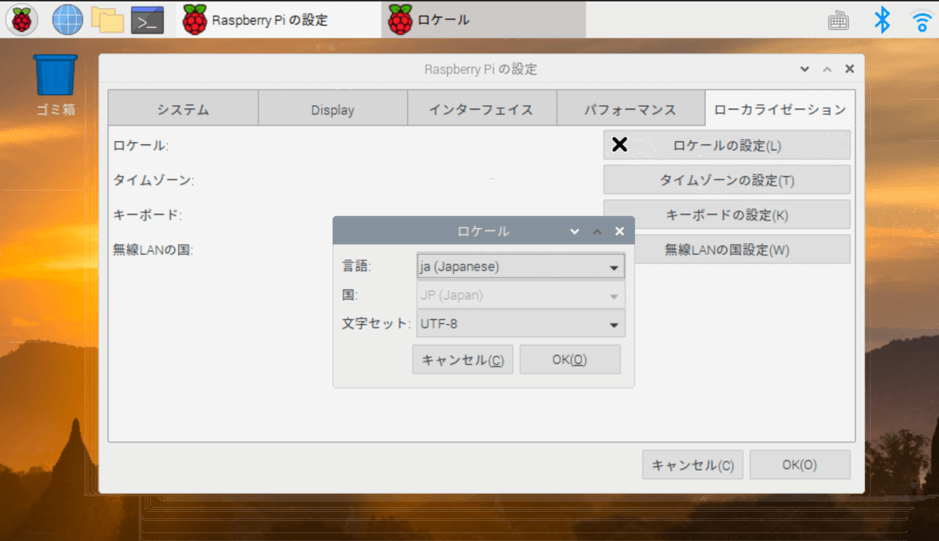
Task: Switch to Raspberry Pi の設定 taskbar window
Action: tap(278, 20)
